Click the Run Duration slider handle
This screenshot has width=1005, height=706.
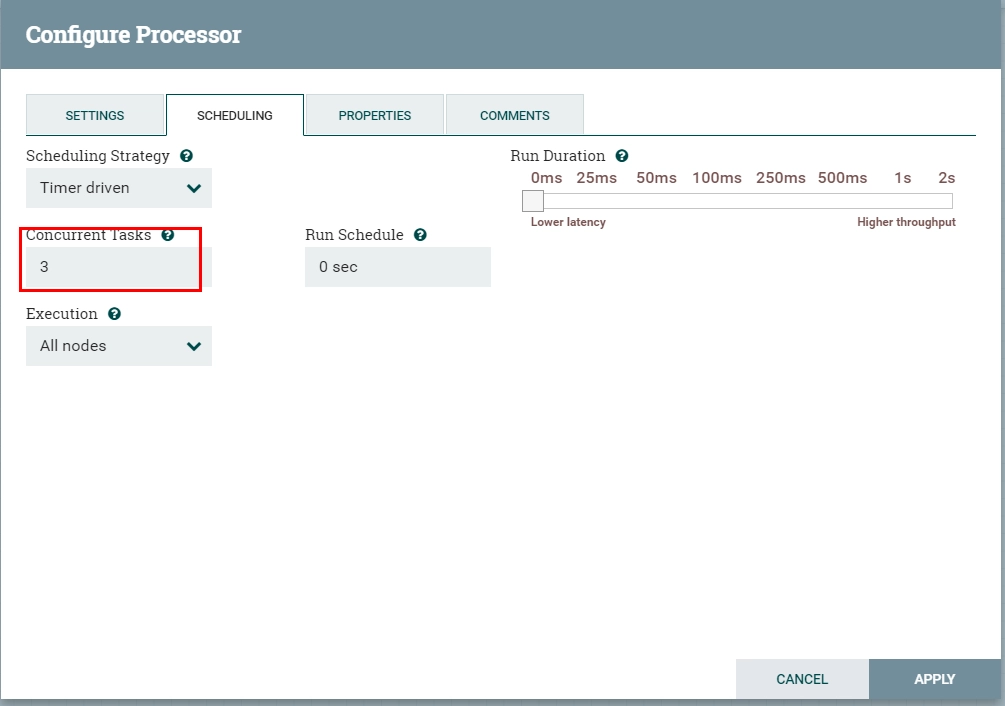[x=533, y=201]
